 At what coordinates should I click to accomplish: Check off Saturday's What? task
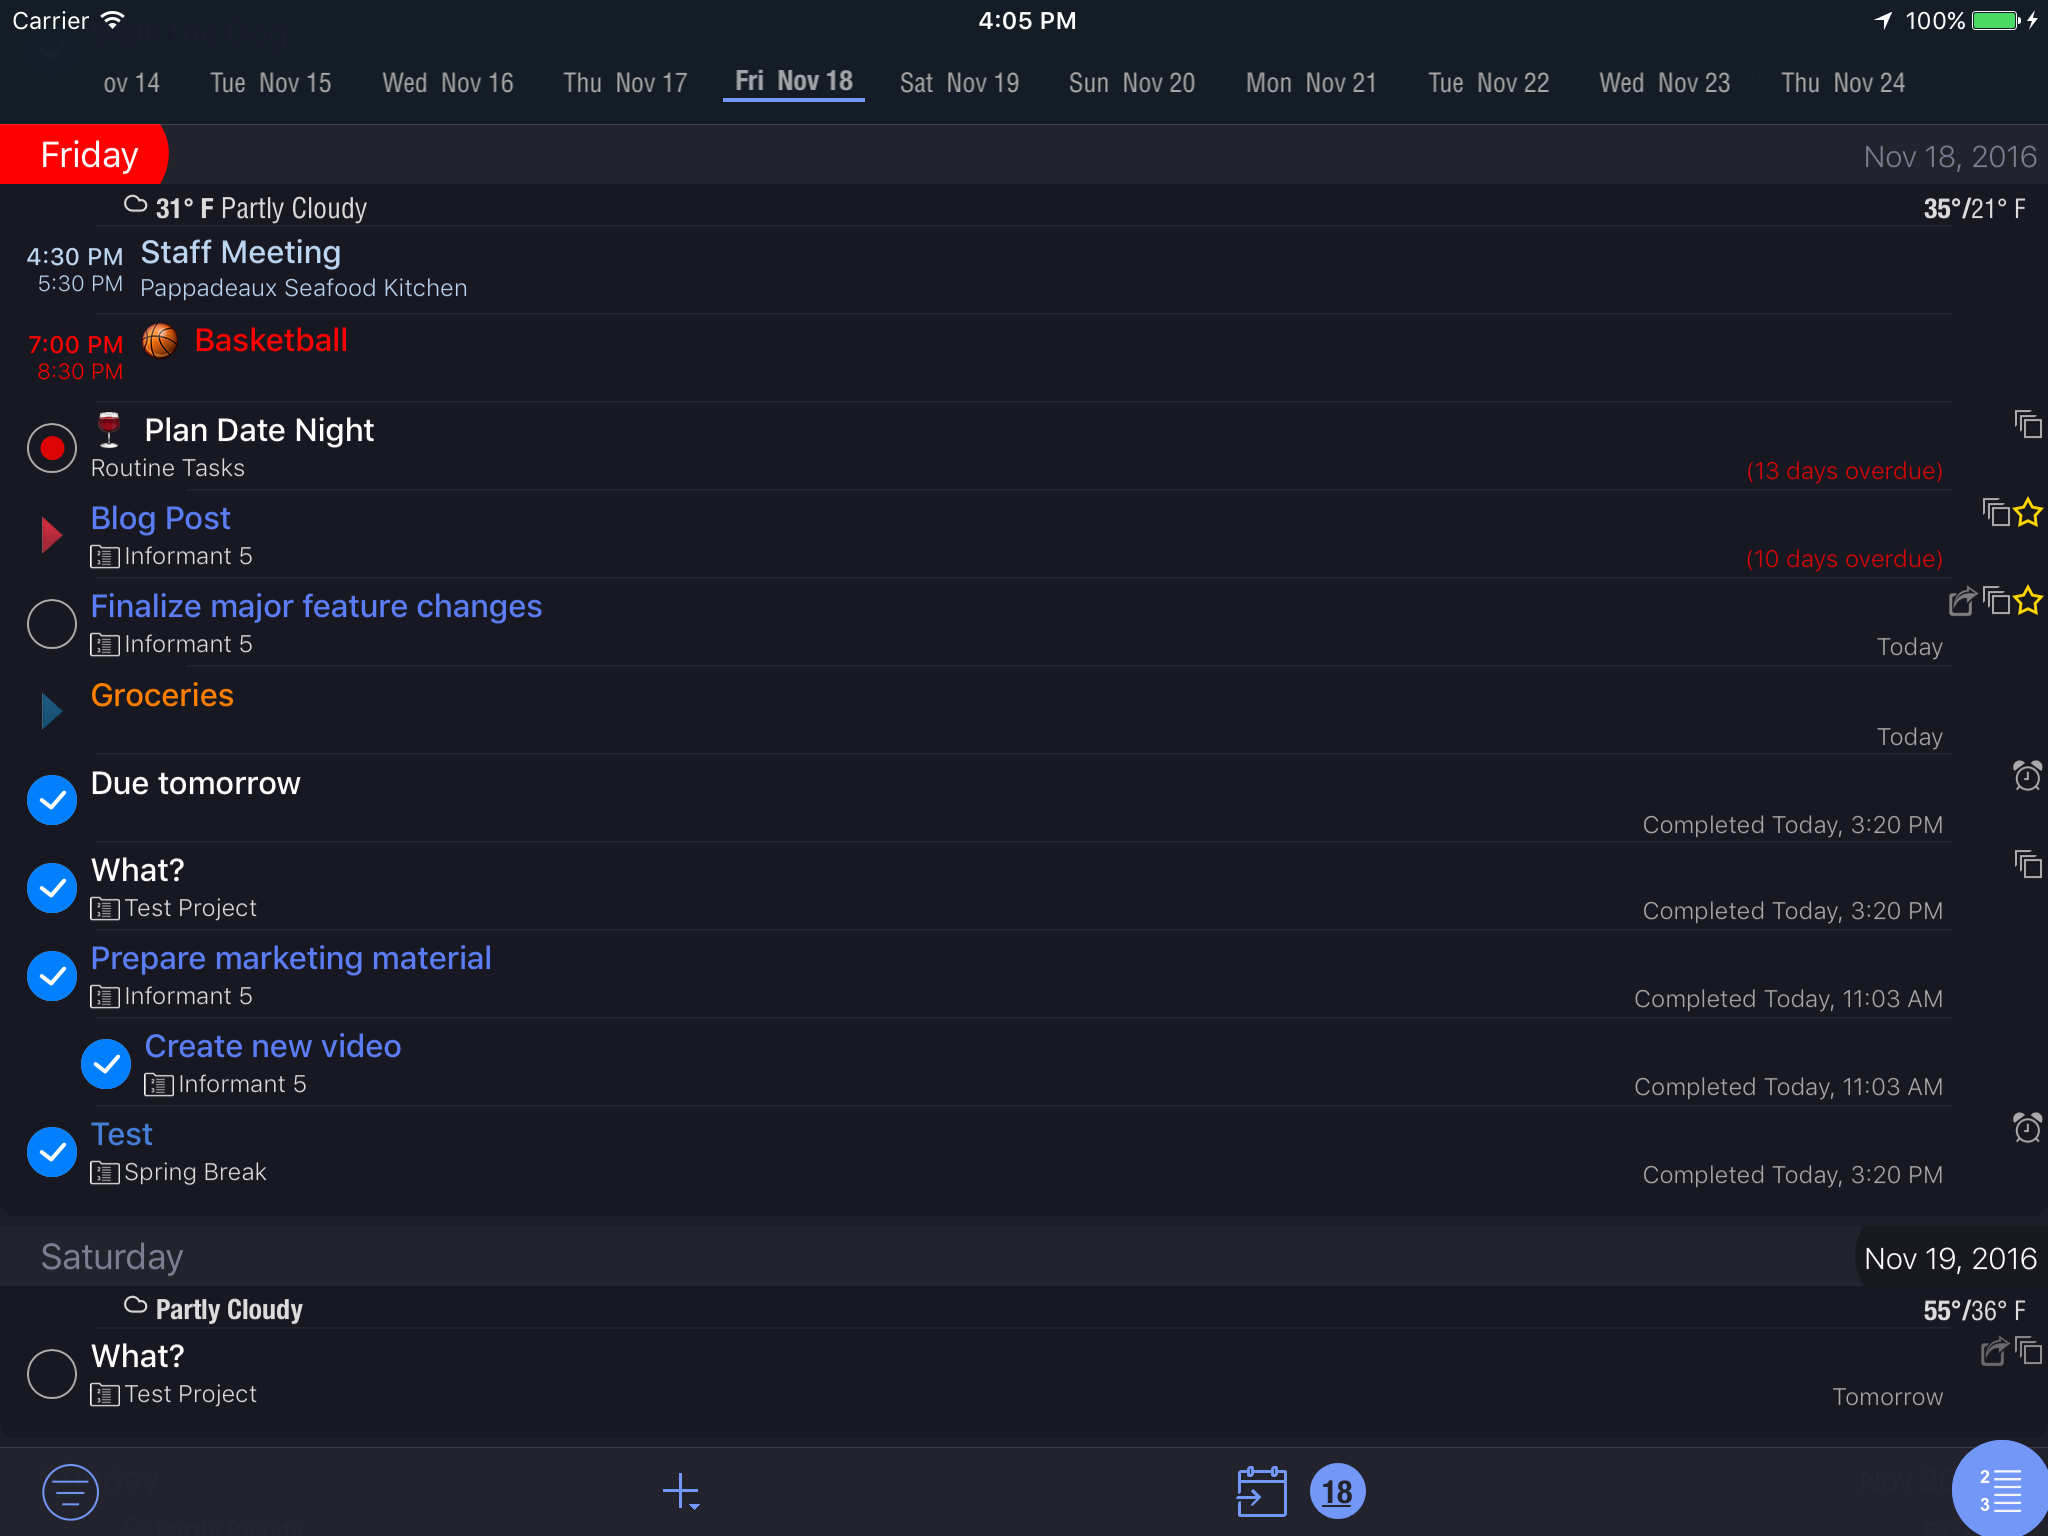51,1373
